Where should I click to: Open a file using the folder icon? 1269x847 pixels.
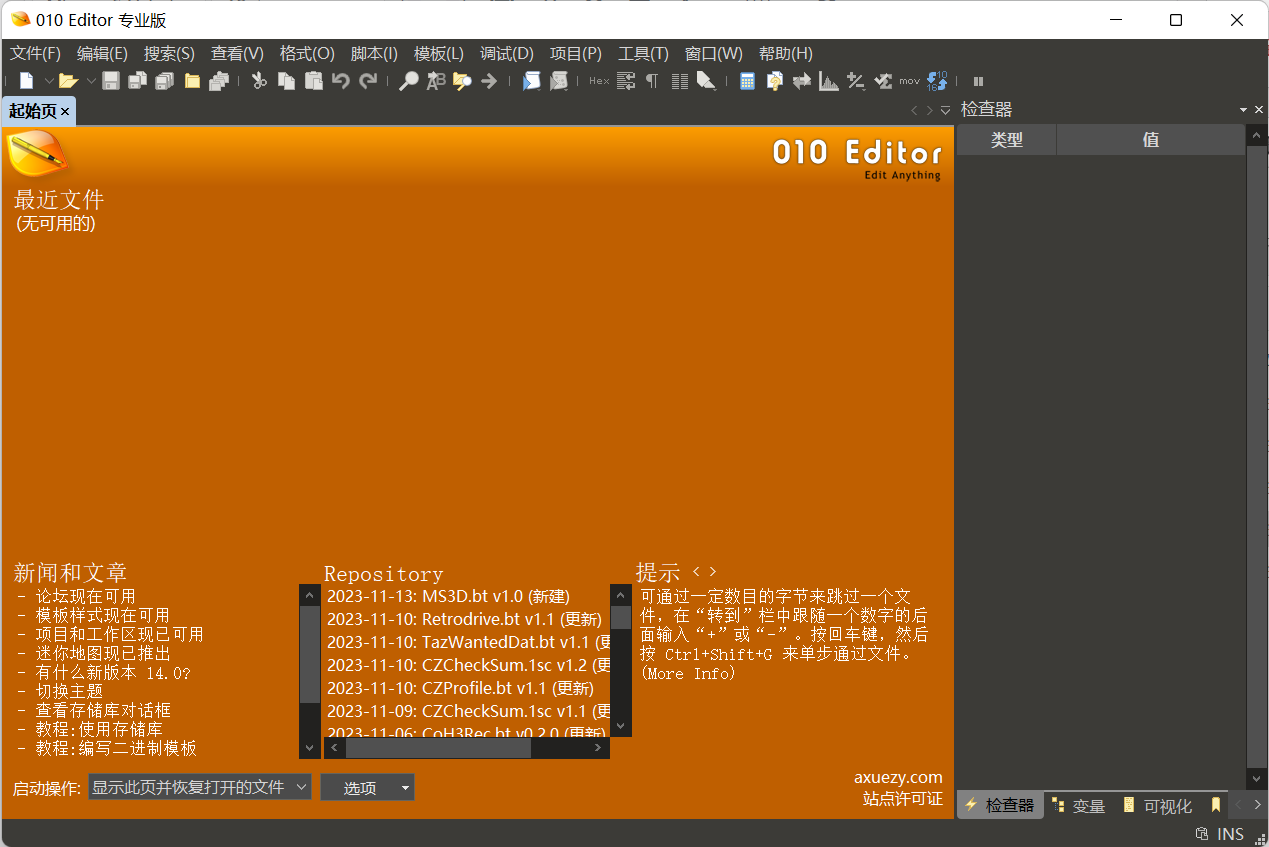68,81
